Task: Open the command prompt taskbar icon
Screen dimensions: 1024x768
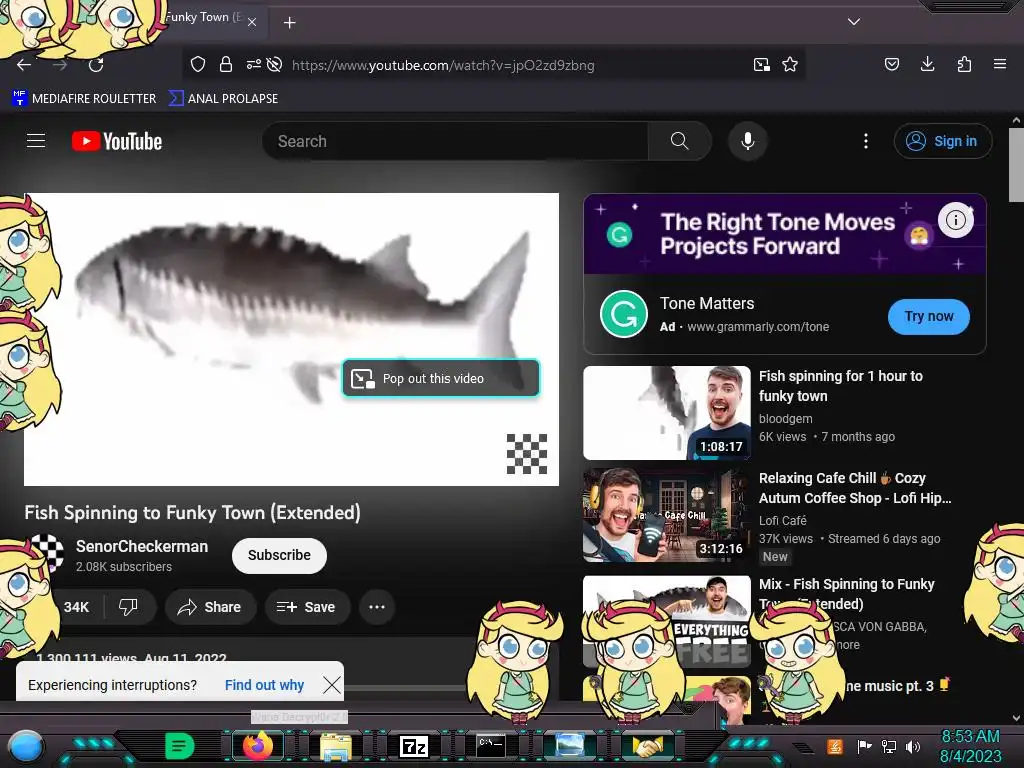Action: [490, 745]
